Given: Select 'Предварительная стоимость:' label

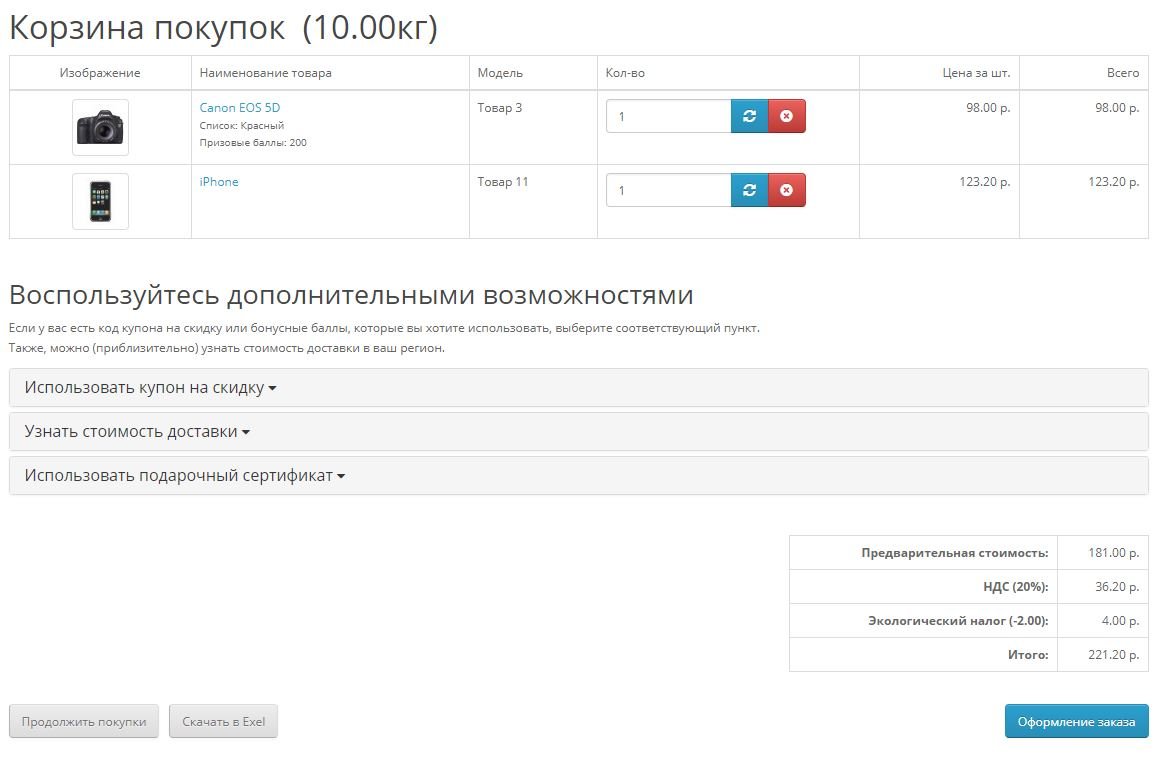Looking at the screenshot, I should 955,552.
